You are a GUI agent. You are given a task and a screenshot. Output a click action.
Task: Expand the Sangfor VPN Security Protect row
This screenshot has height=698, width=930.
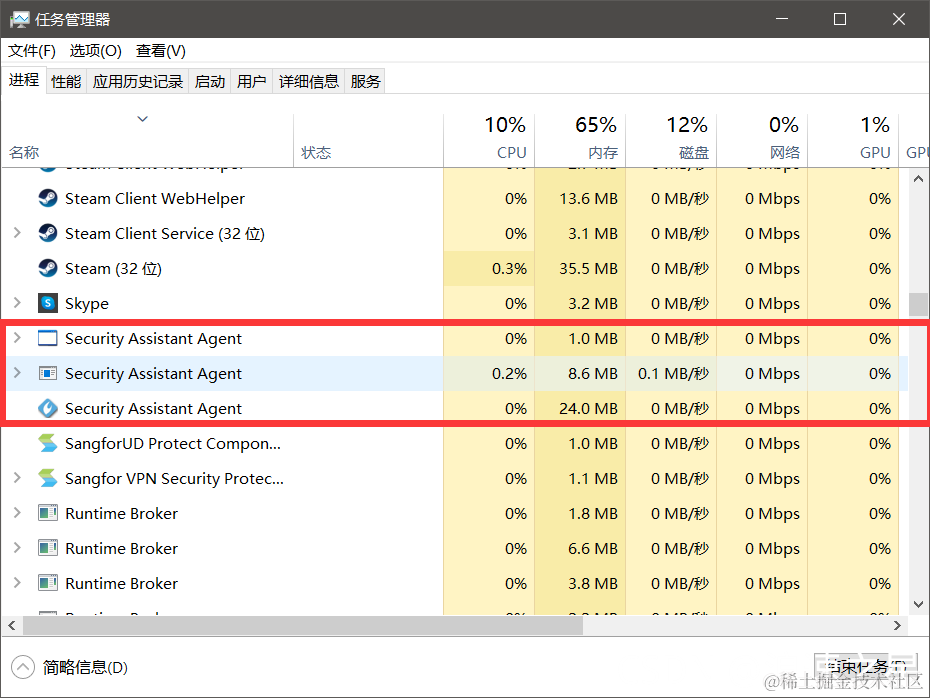click(17, 478)
